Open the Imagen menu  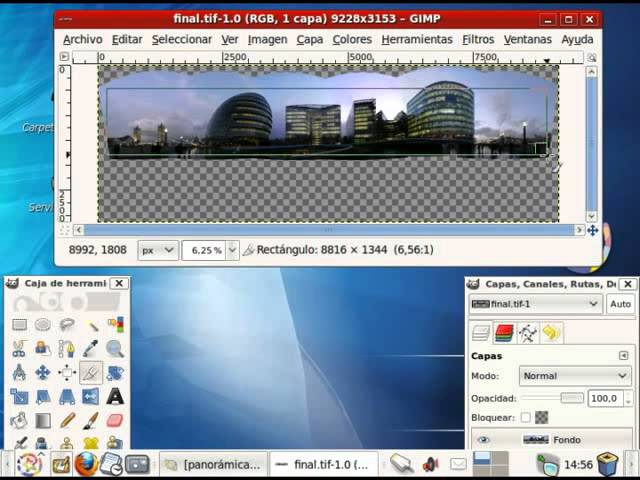(267, 40)
